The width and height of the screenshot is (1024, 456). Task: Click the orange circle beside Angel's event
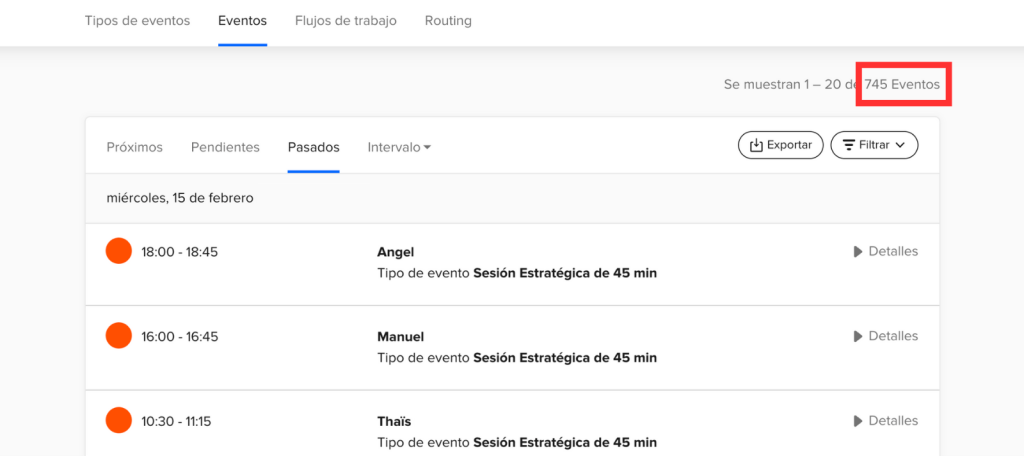click(119, 251)
